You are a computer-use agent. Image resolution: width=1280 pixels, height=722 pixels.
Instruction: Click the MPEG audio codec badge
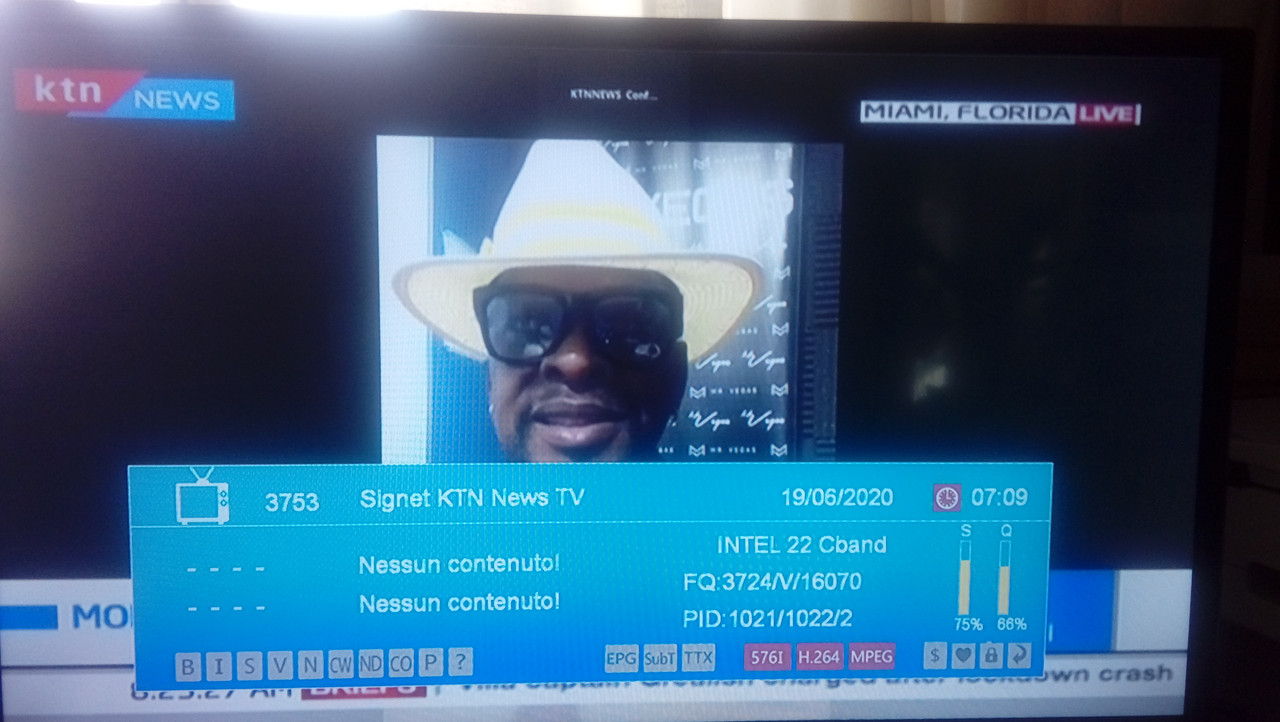click(x=871, y=656)
